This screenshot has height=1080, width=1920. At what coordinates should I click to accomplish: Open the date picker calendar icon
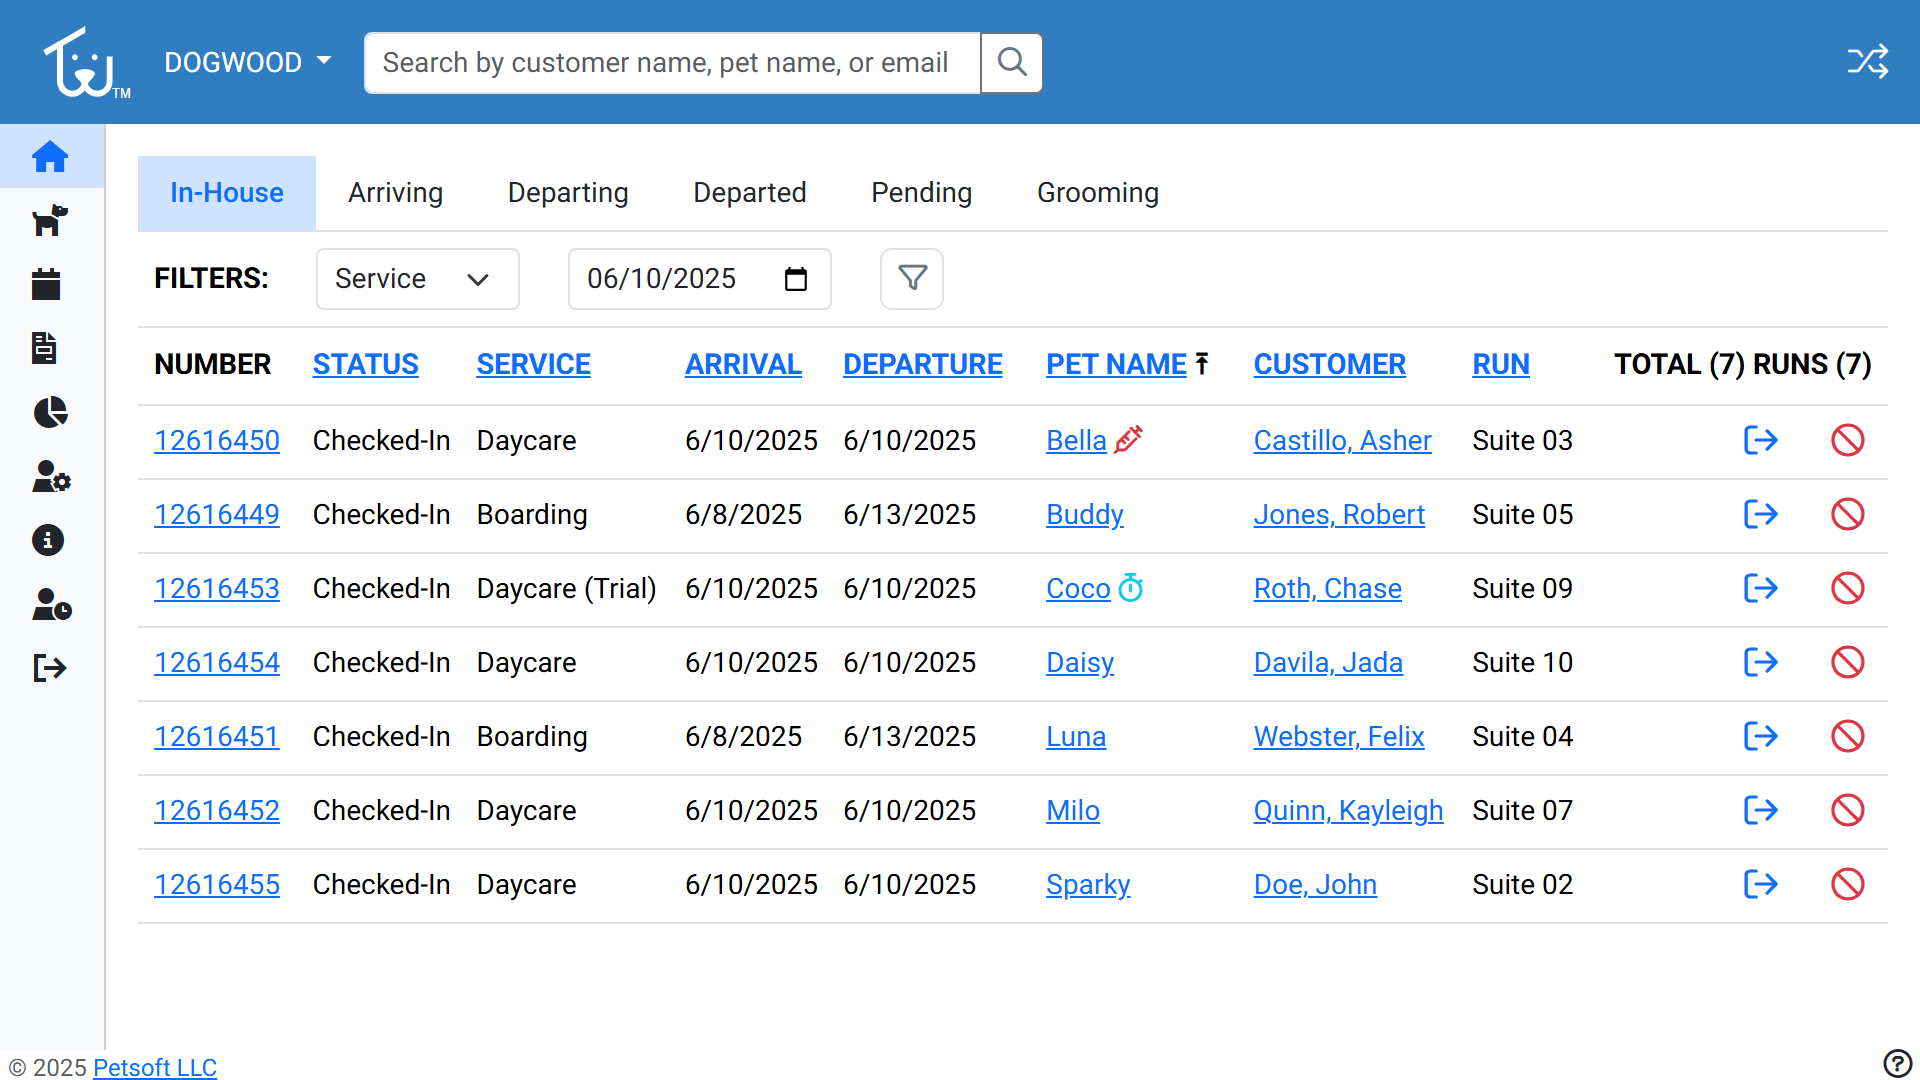(795, 279)
